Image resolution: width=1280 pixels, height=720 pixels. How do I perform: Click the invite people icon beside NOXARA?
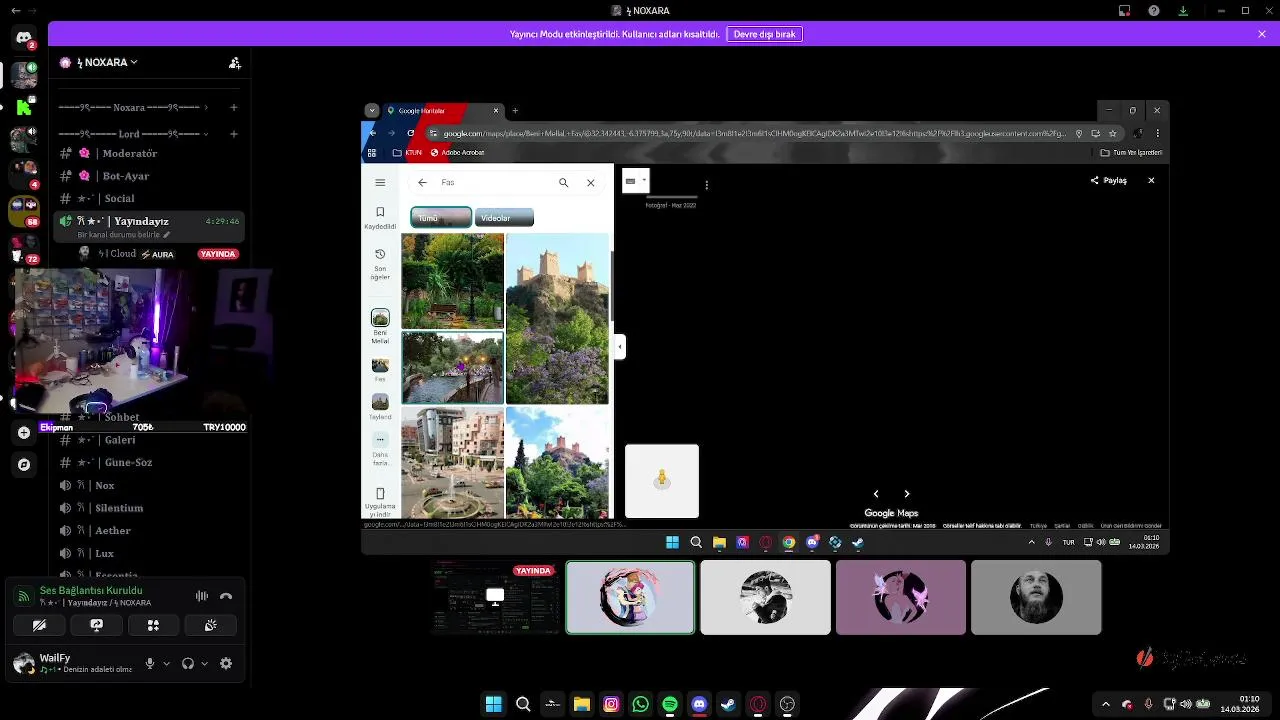click(234, 62)
